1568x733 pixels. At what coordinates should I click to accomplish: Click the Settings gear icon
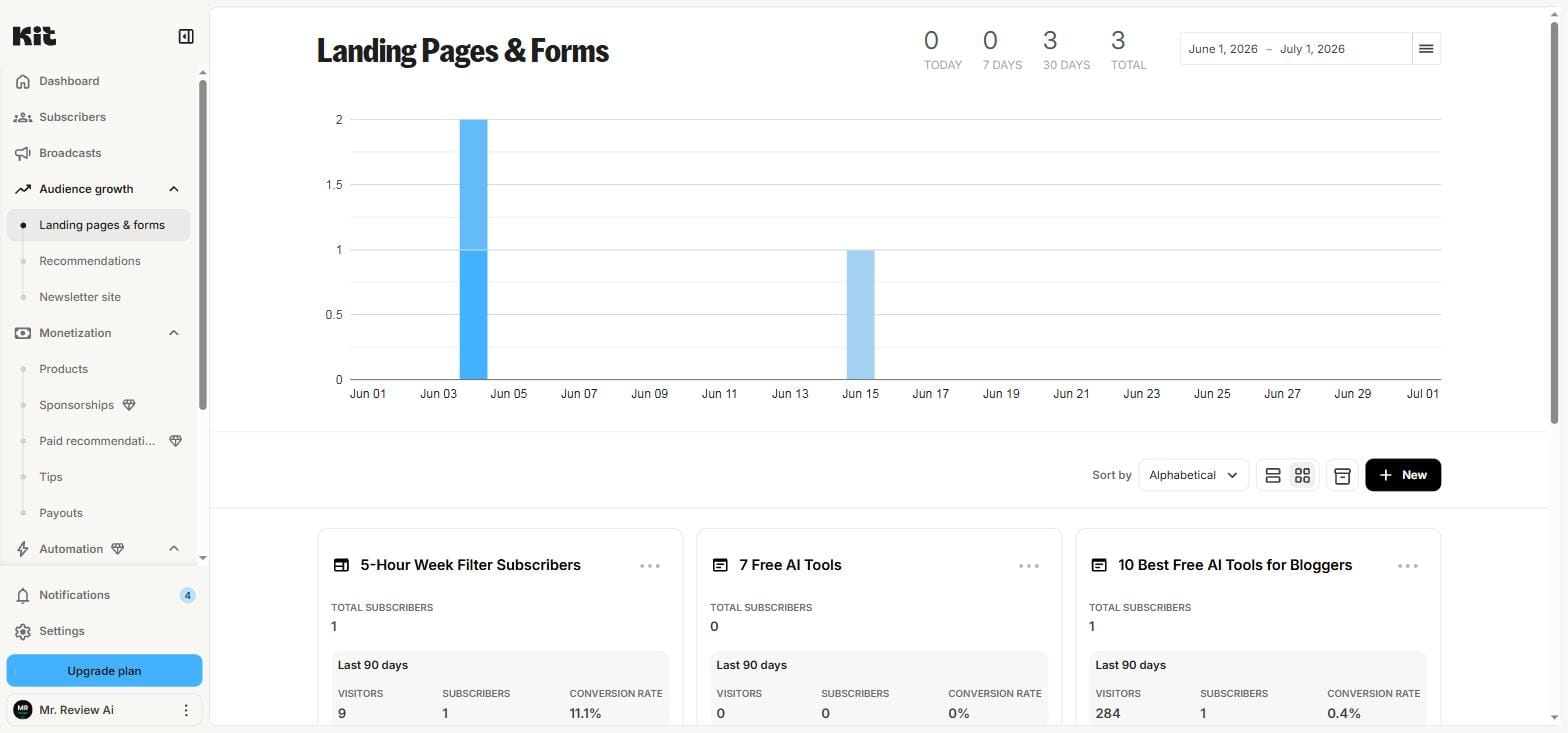point(23,631)
